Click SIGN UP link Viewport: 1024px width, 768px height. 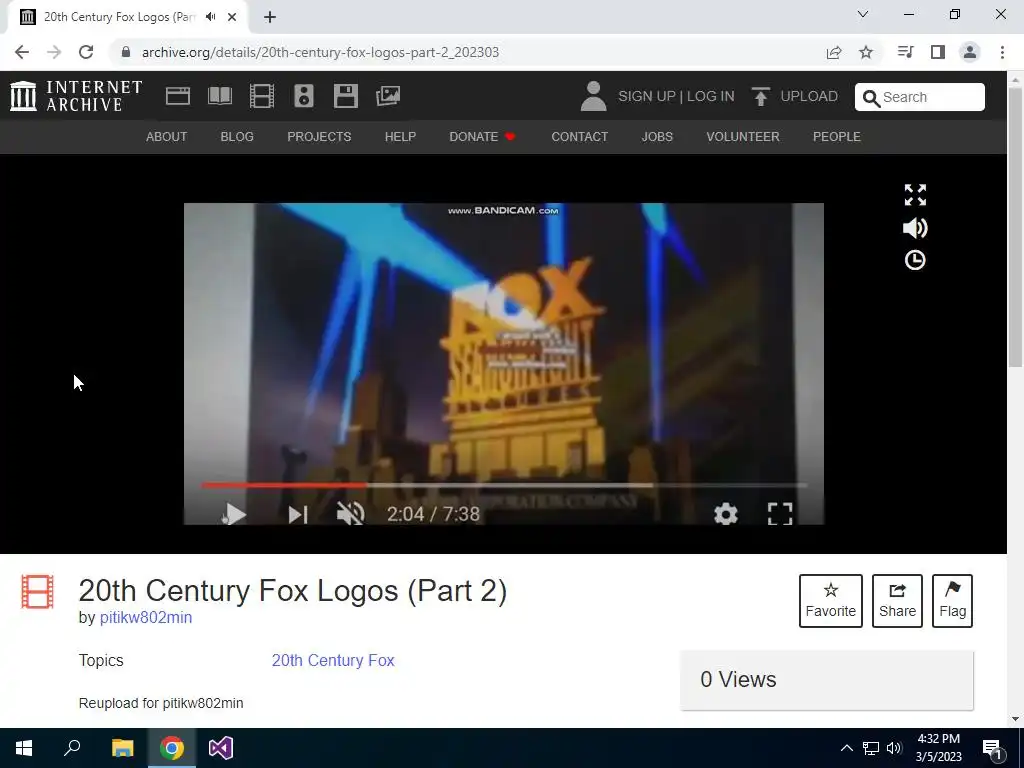(647, 96)
